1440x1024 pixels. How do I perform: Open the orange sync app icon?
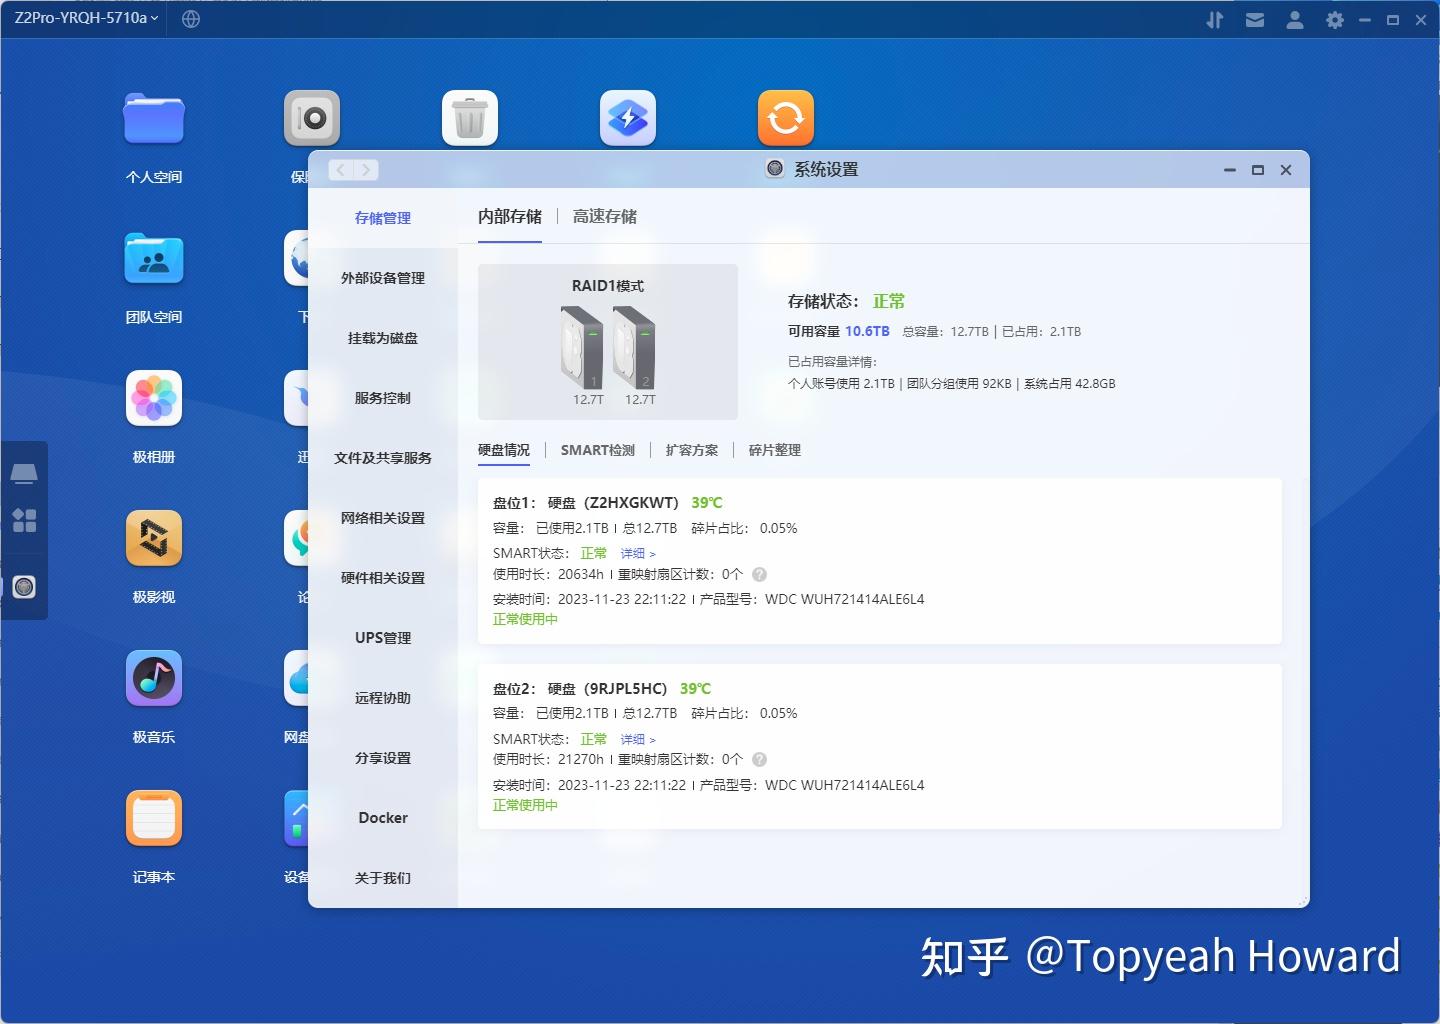pyautogui.click(x=786, y=118)
